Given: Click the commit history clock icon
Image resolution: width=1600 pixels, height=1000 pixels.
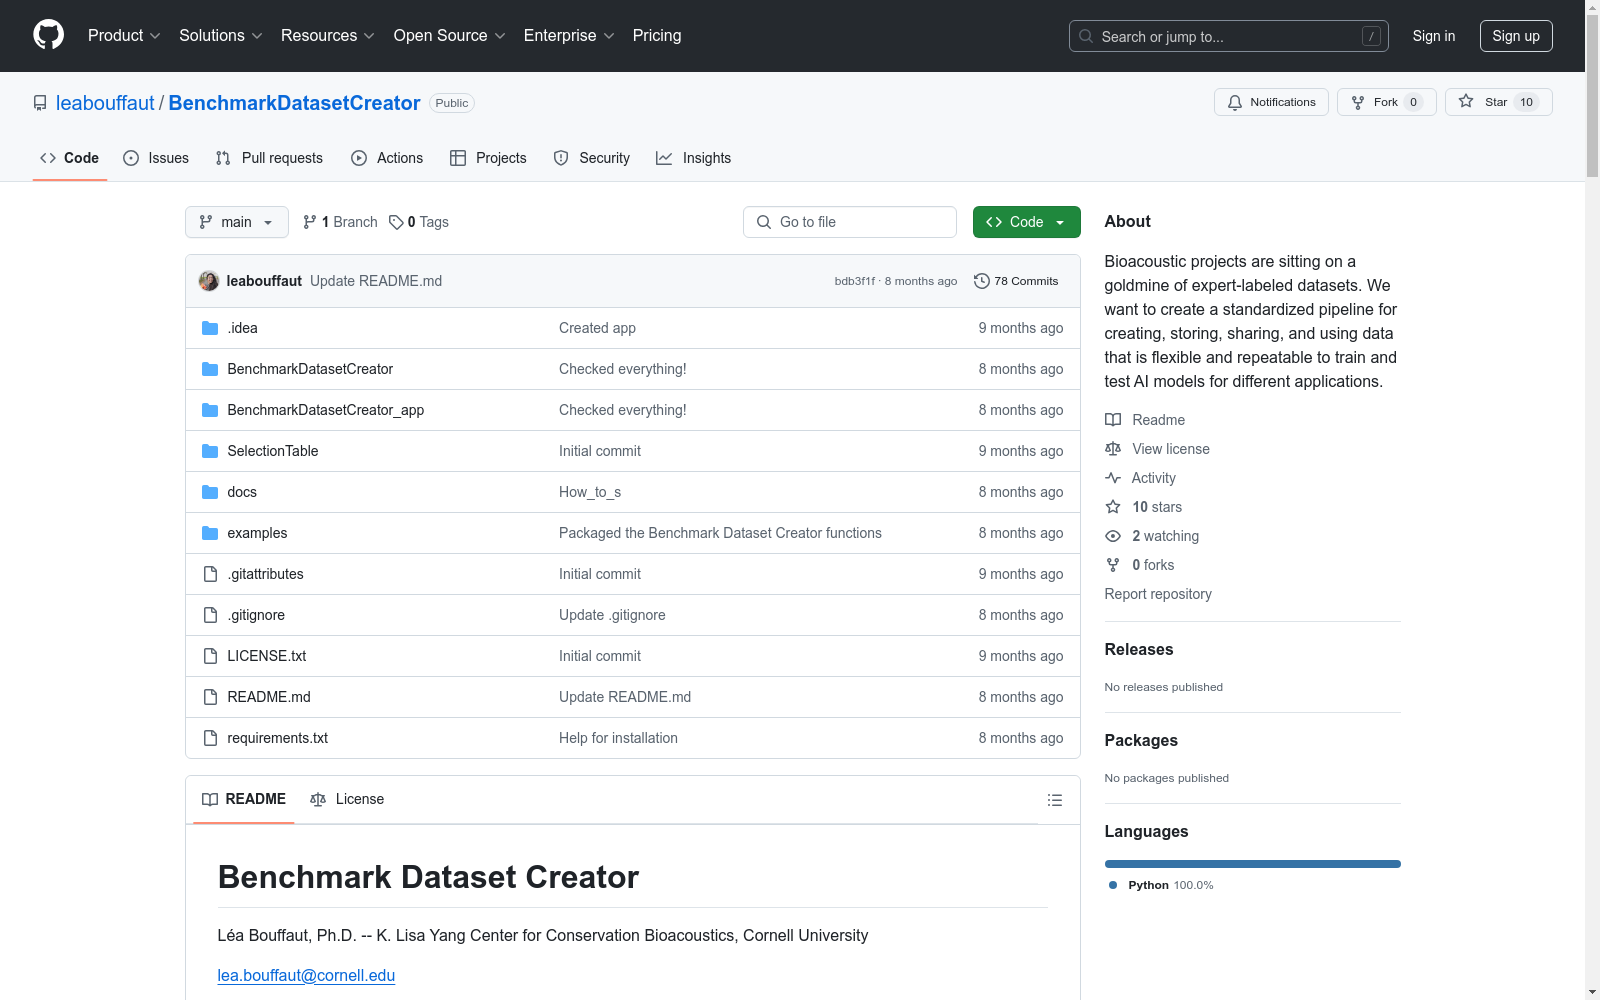Looking at the screenshot, I should point(982,281).
